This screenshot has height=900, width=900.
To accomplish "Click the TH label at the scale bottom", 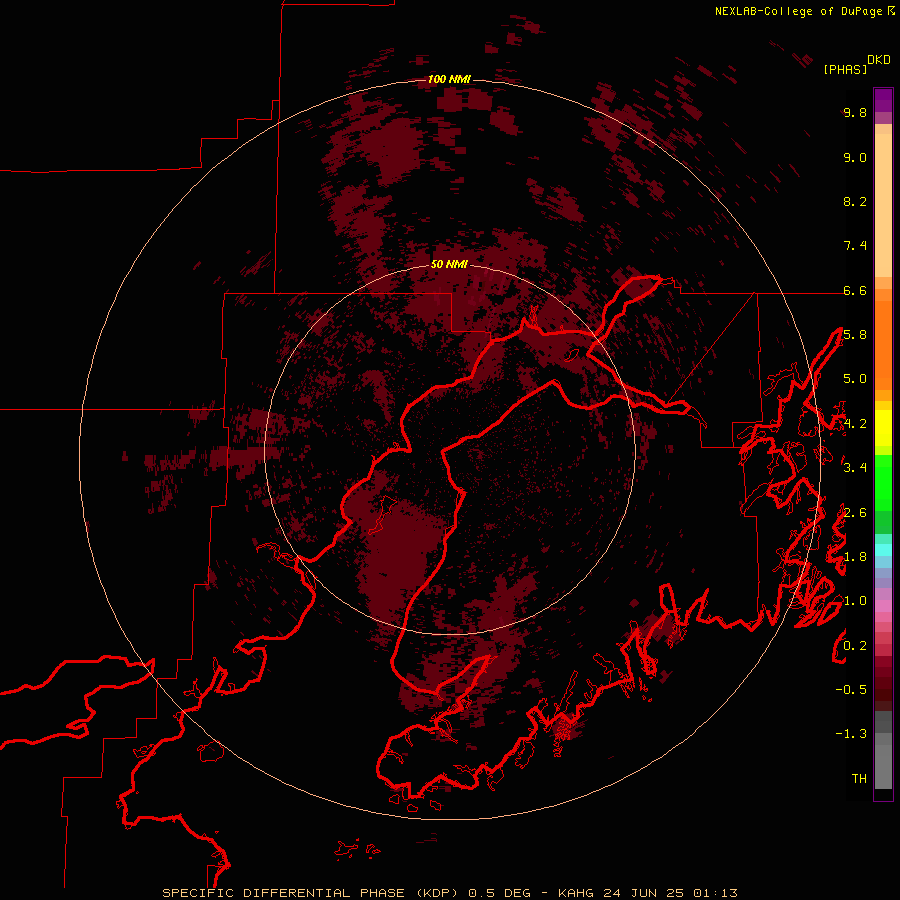I will 859,779.
